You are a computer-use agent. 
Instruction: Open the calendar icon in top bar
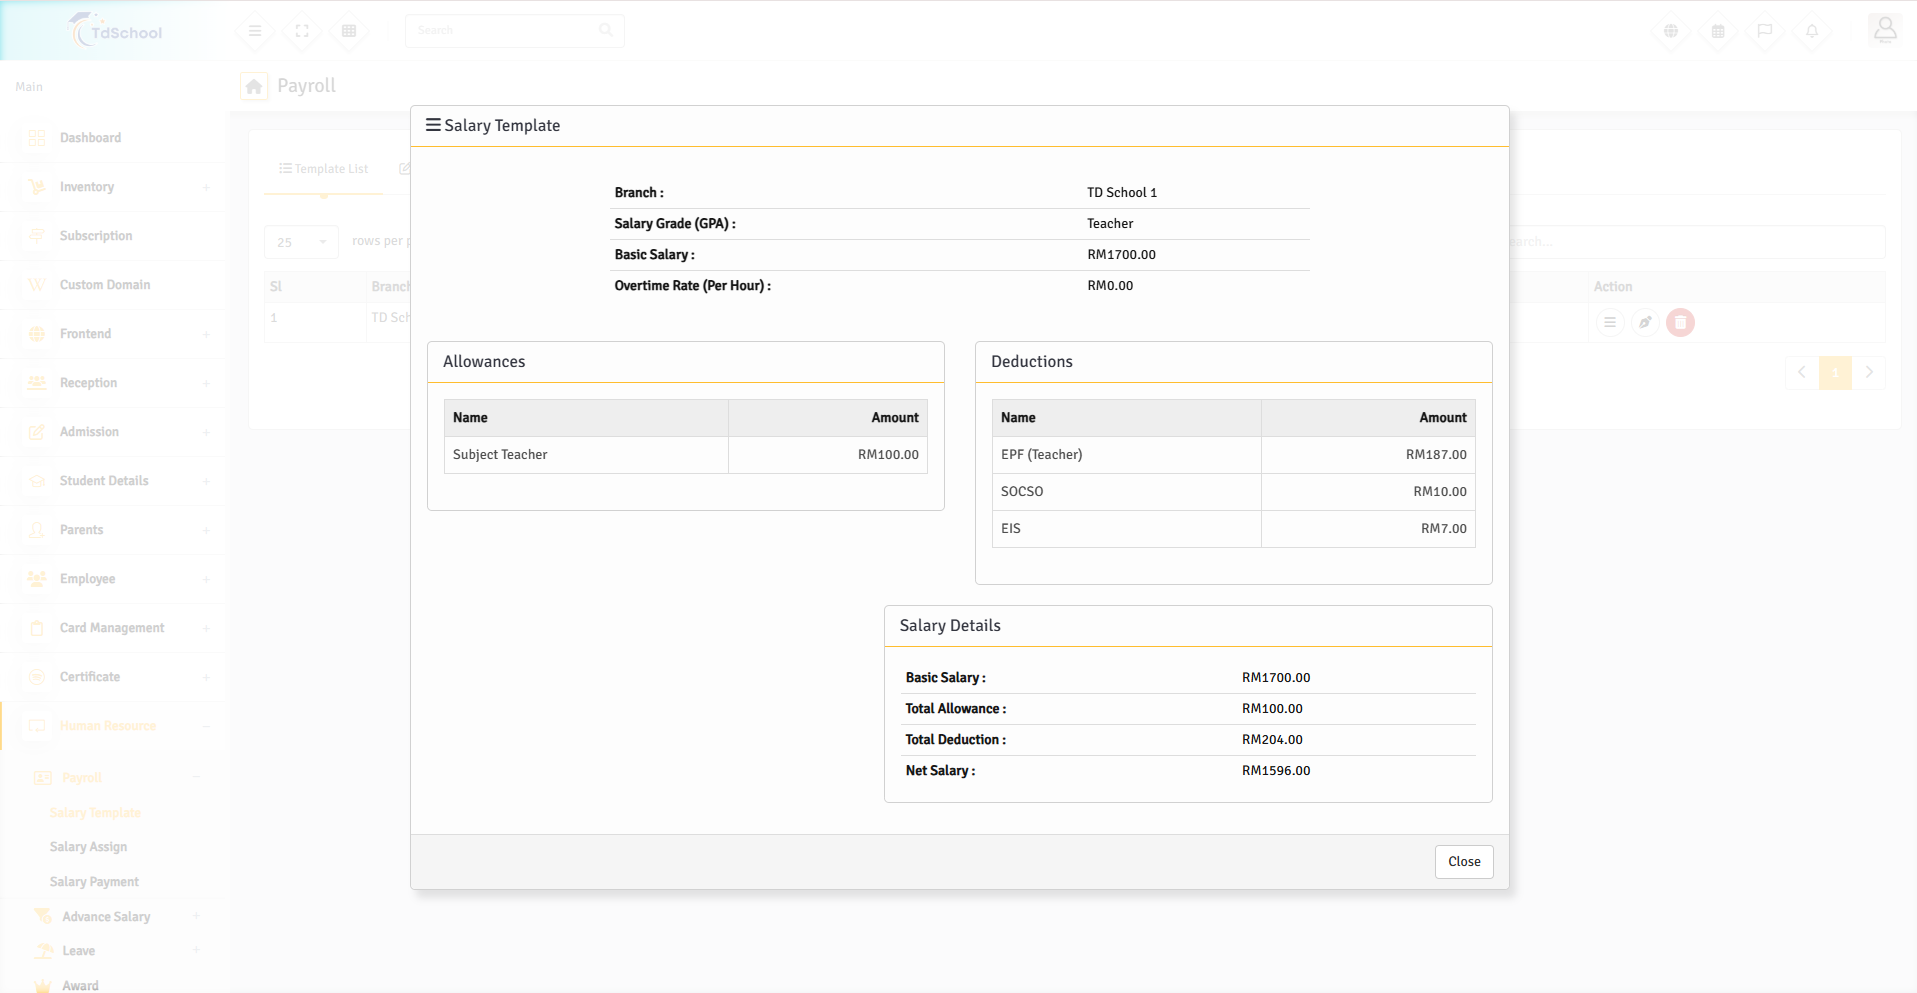(1718, 31)
